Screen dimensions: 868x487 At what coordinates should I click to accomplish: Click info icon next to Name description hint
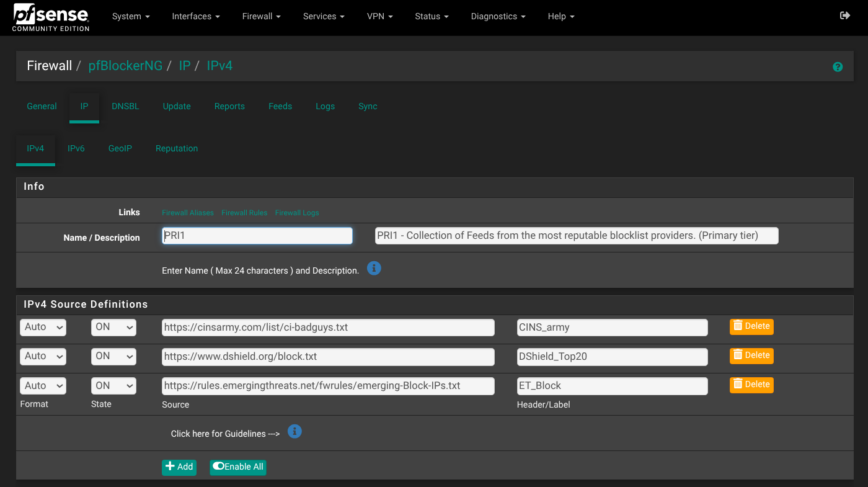click(x=374, y=268)
